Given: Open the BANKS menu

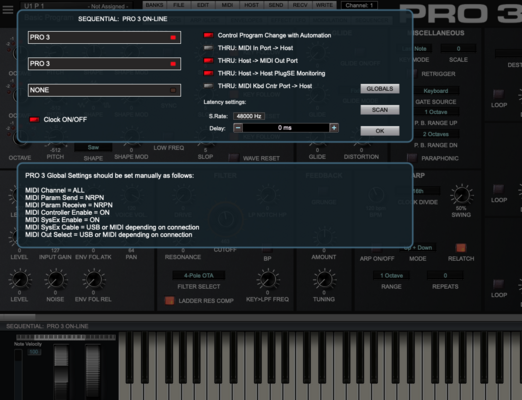Looking at the screenshot, I should (x=154, y=5).
